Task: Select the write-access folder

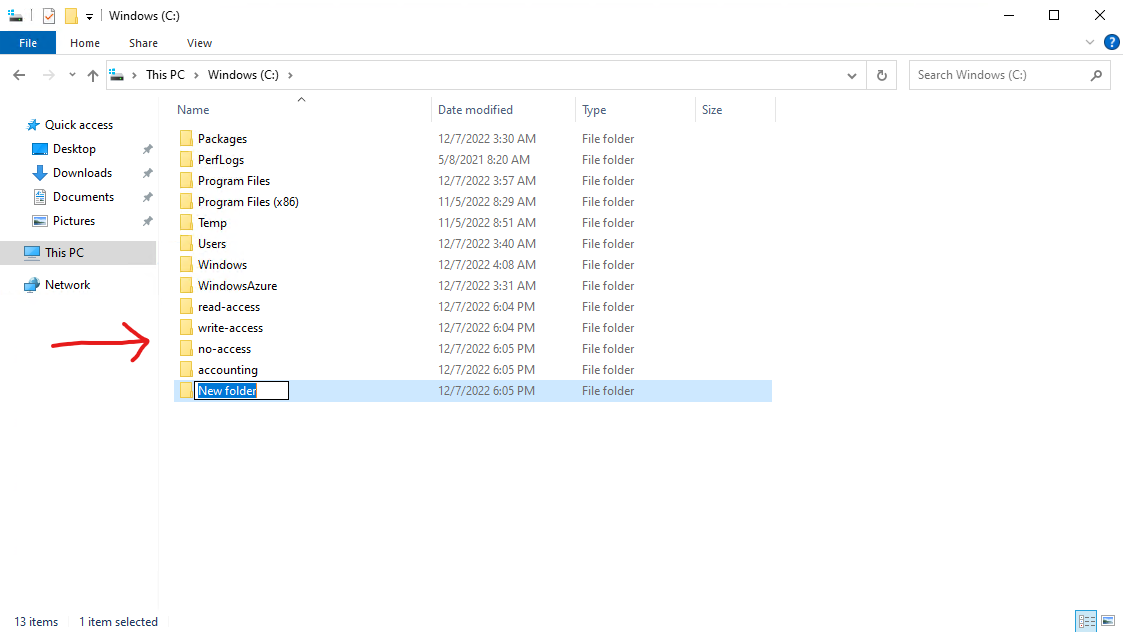Action: click(x=230, y=328)
